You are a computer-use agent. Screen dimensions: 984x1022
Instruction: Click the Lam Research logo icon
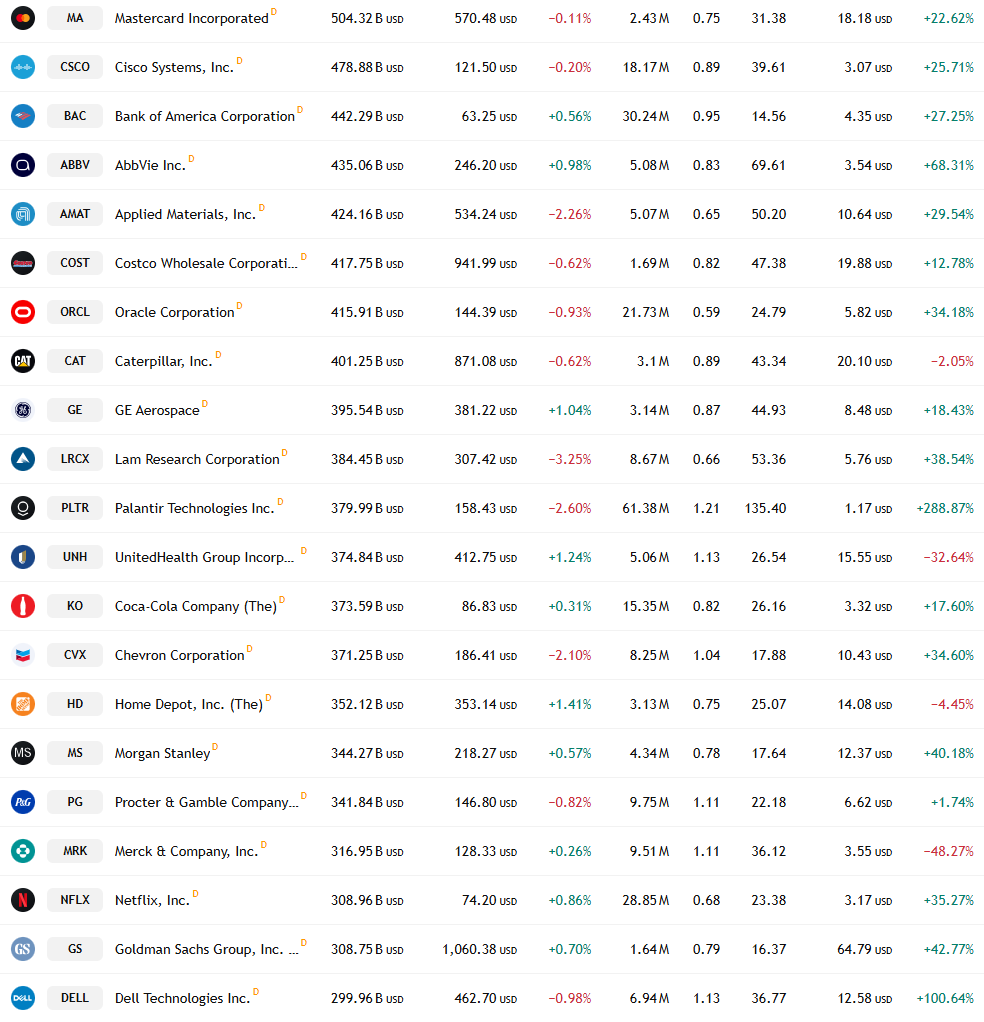pos(23,459)
